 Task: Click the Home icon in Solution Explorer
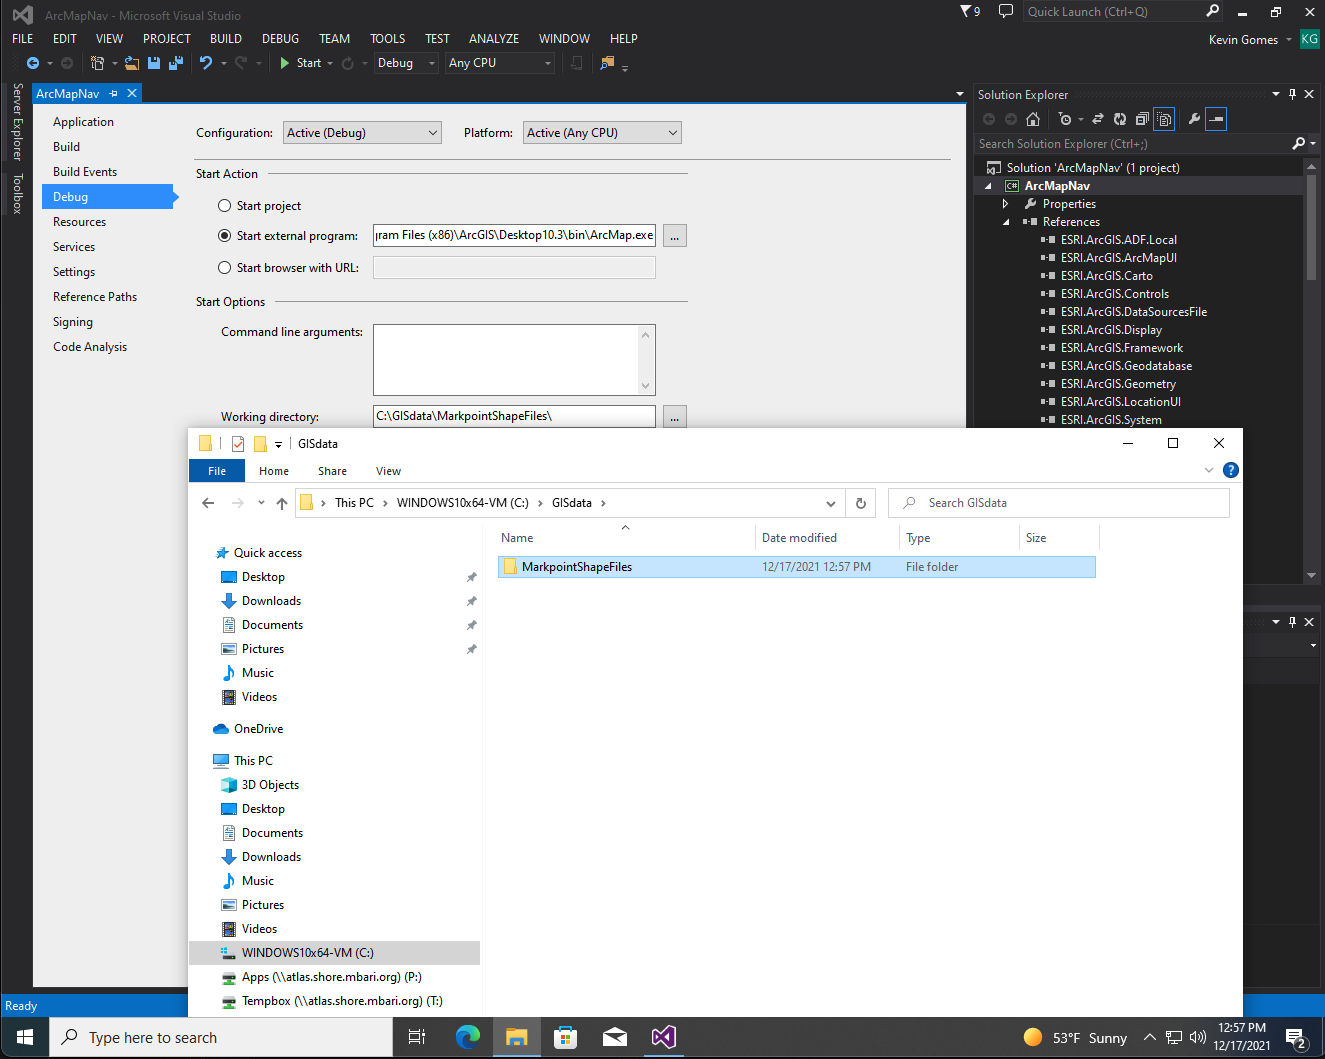coord(1033,119)
